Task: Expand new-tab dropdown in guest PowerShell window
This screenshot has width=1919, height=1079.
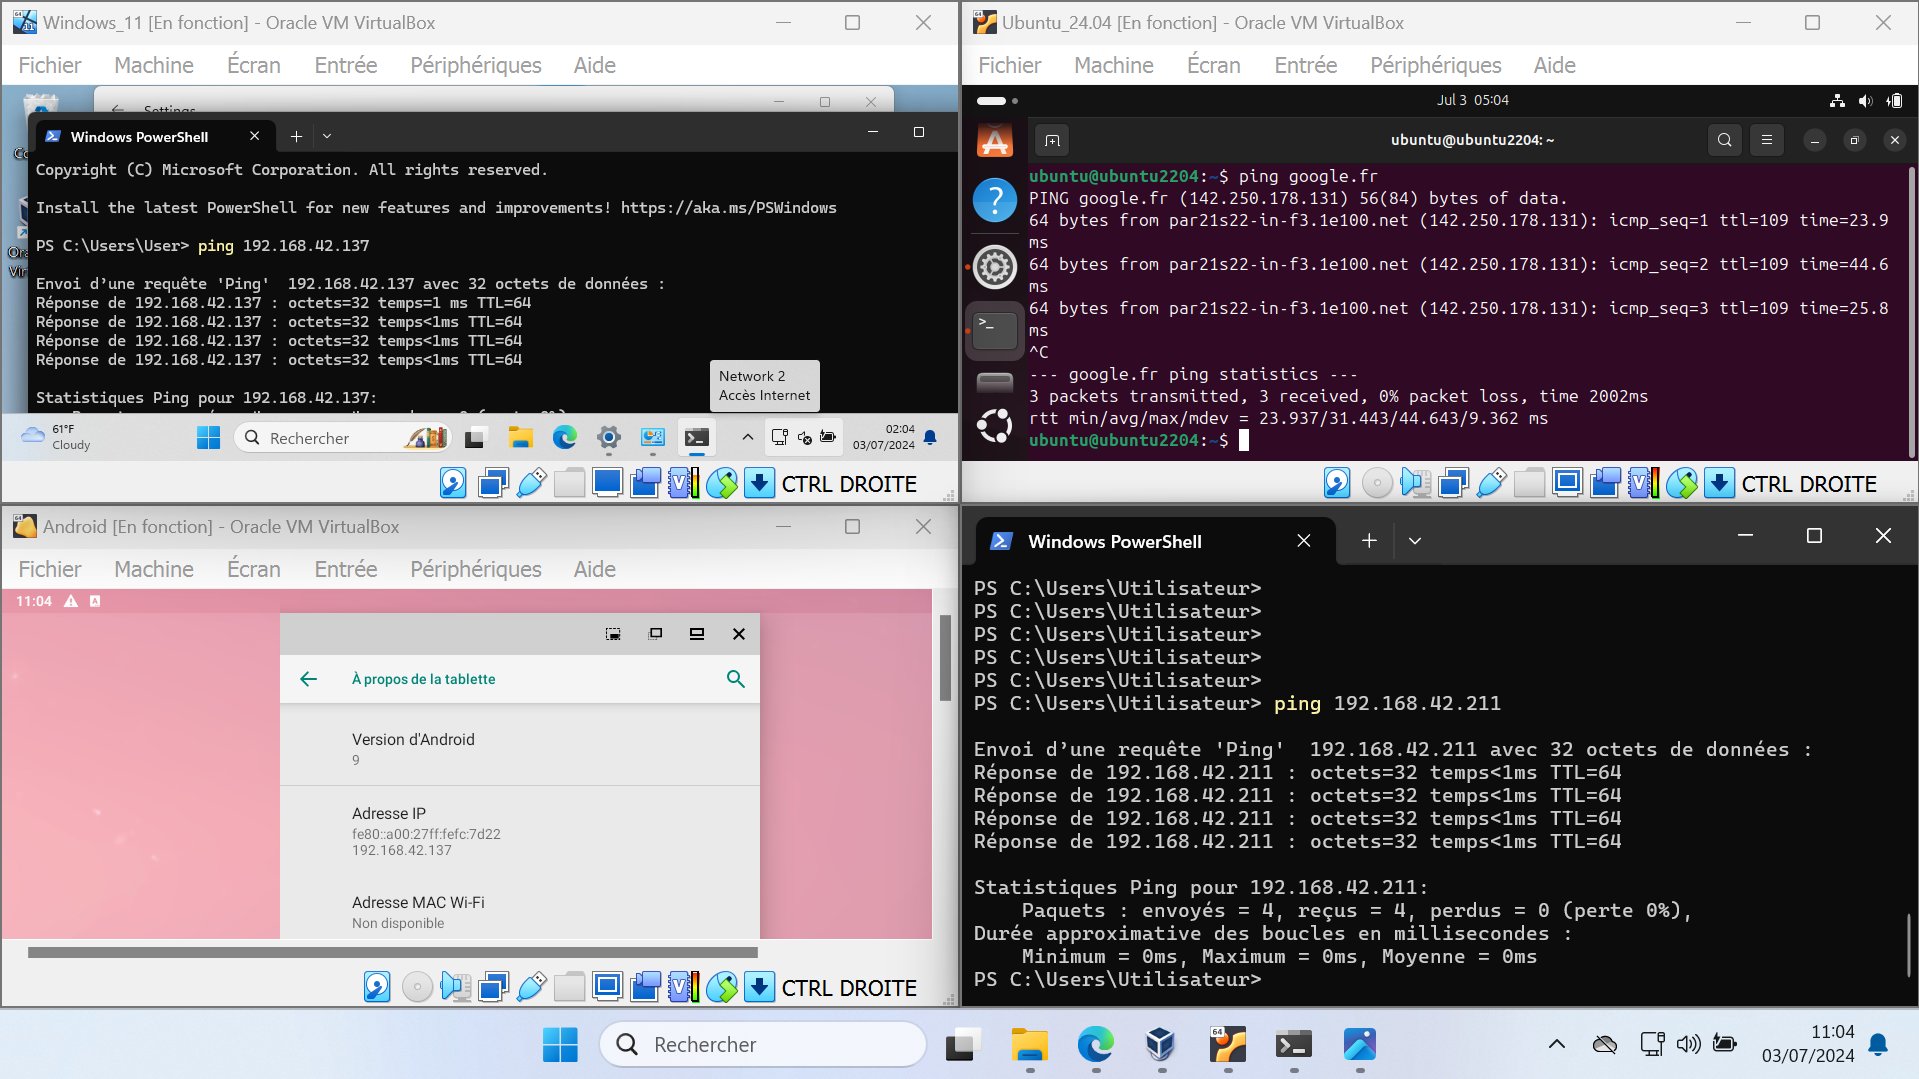Action: 327,136
